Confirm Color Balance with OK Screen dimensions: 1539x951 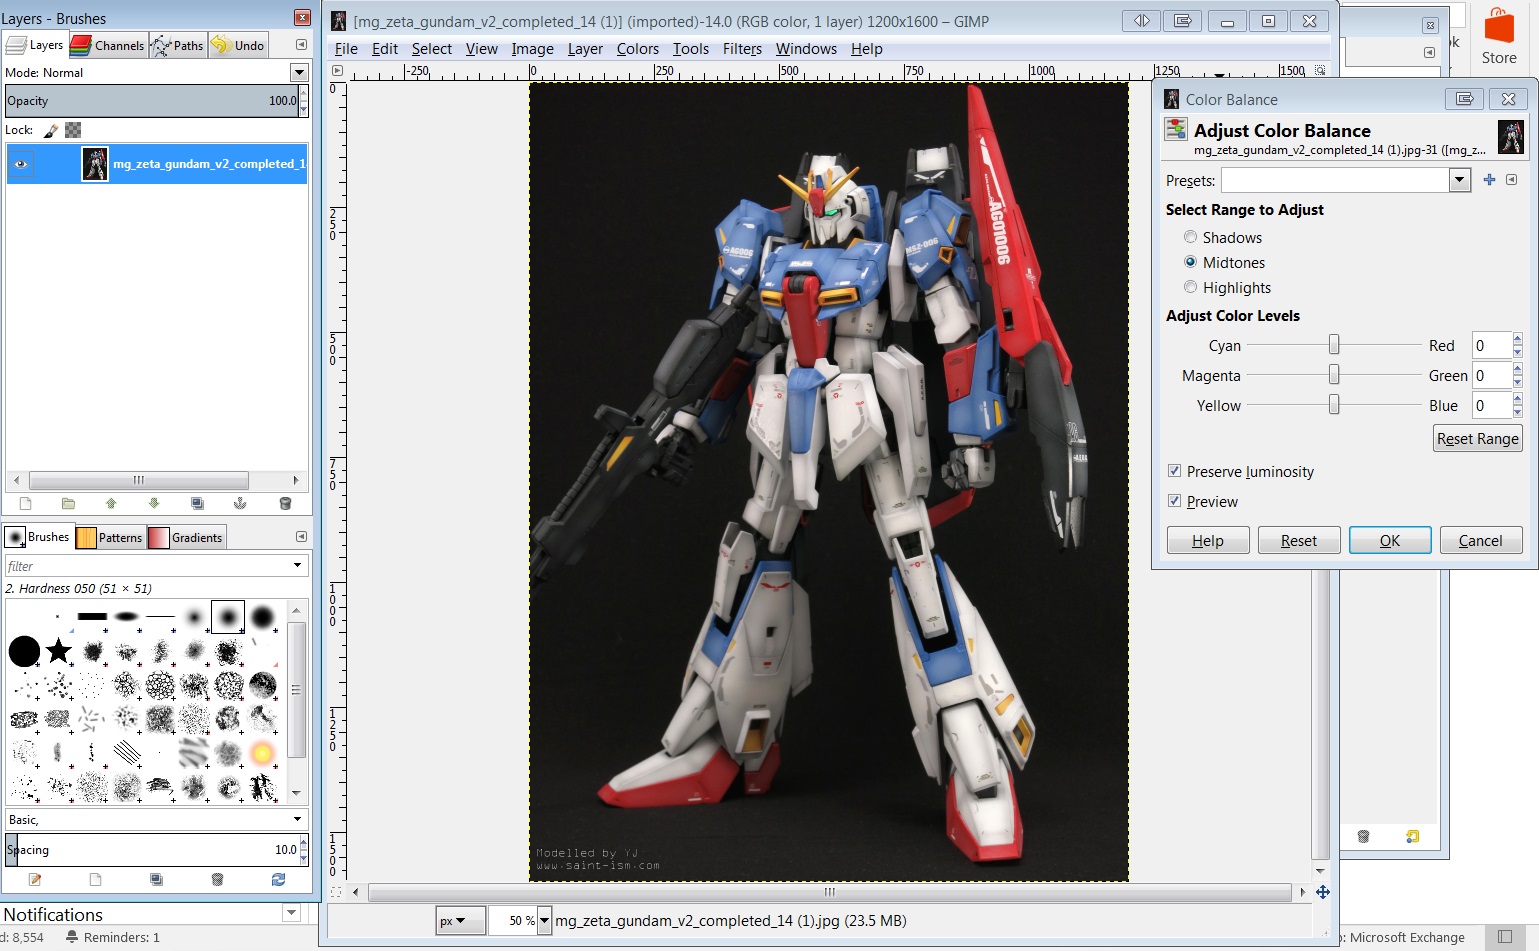coord(1390,541)
